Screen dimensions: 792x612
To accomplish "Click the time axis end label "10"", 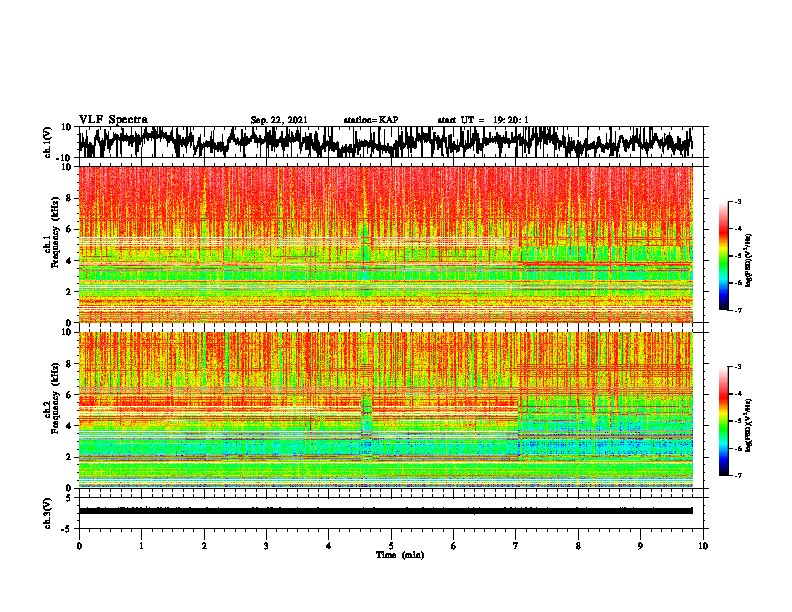I will [703, 546].
